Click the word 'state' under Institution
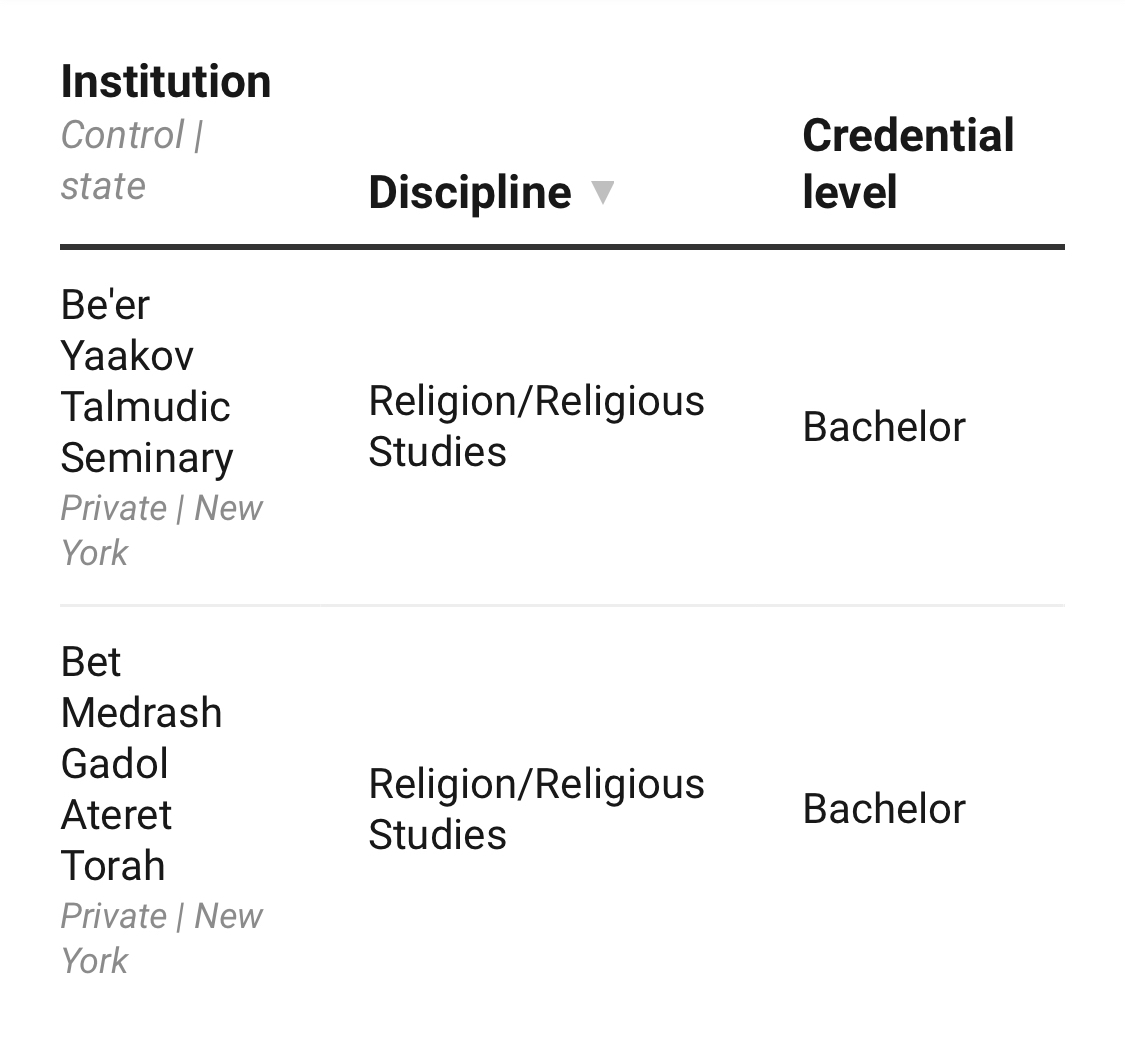The width and height of the screenshot is (1125, 1042). point(103,186)
